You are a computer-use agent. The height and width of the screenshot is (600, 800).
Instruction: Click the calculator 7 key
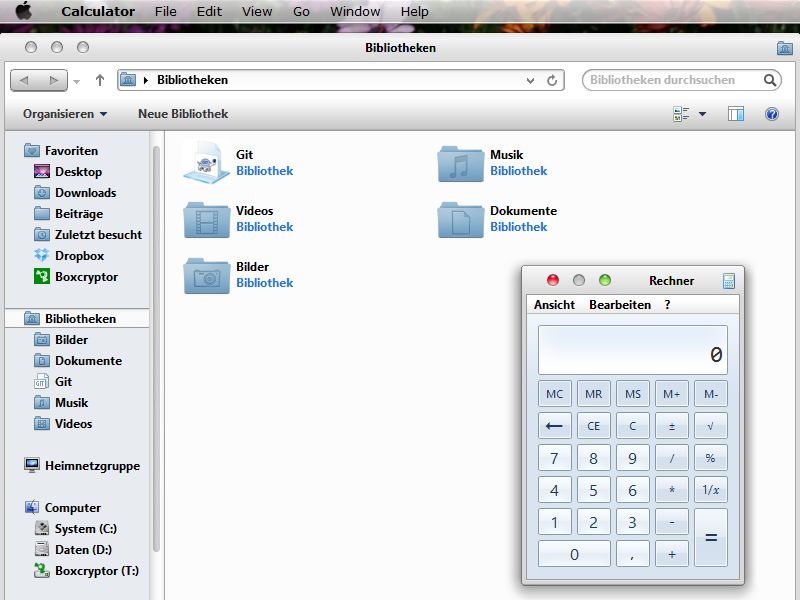click(555, 458)
